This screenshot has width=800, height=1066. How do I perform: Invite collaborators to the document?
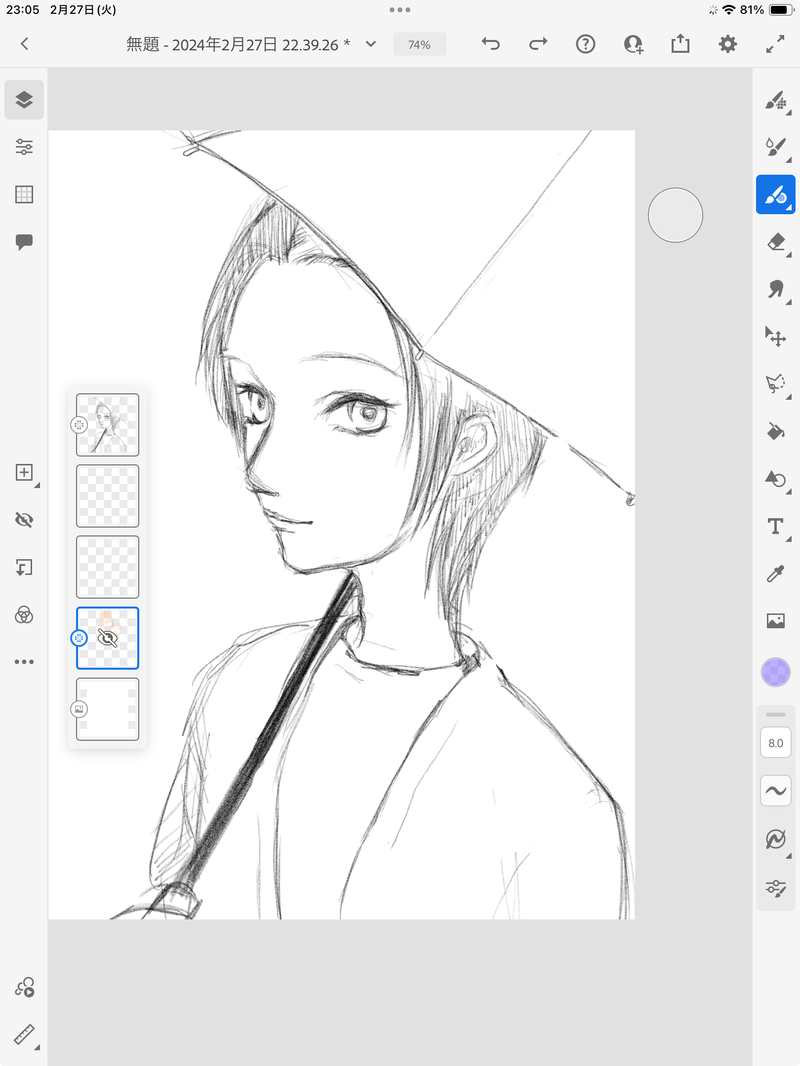633,44
